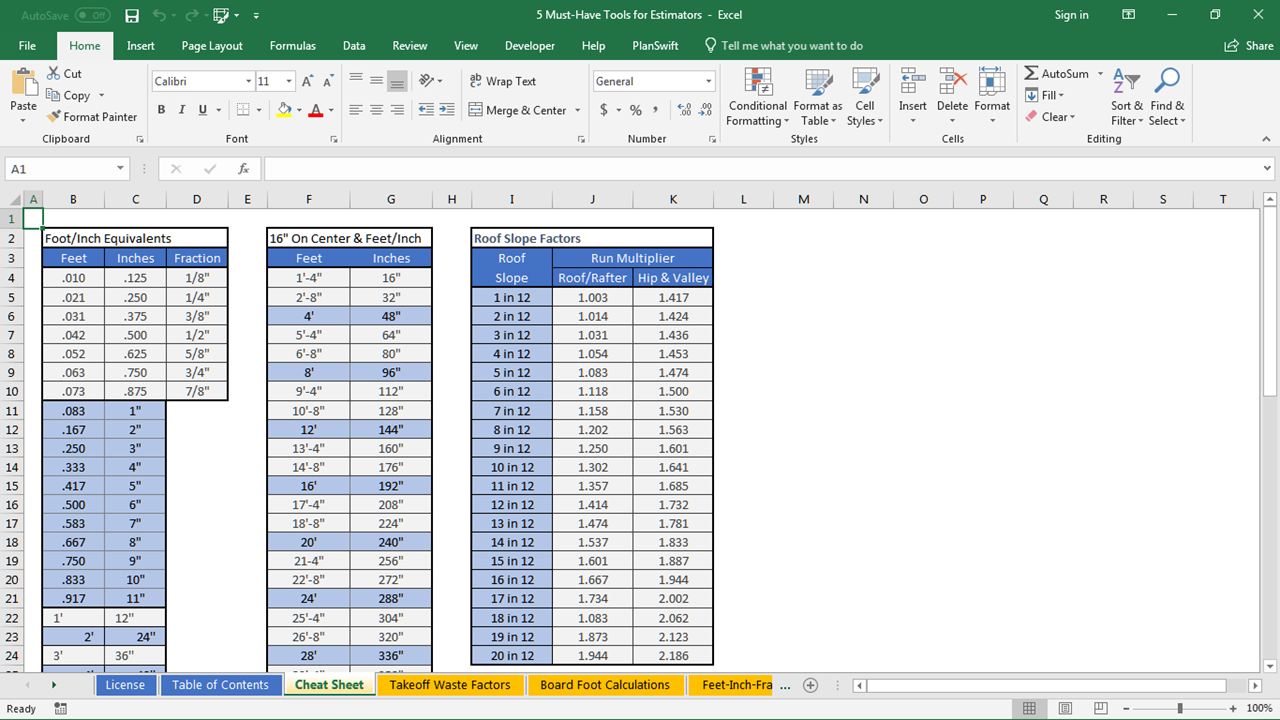This screenshot has width=1280, height=720.
Task: Click the Format Painter brush icon
Action: point(54,117)
